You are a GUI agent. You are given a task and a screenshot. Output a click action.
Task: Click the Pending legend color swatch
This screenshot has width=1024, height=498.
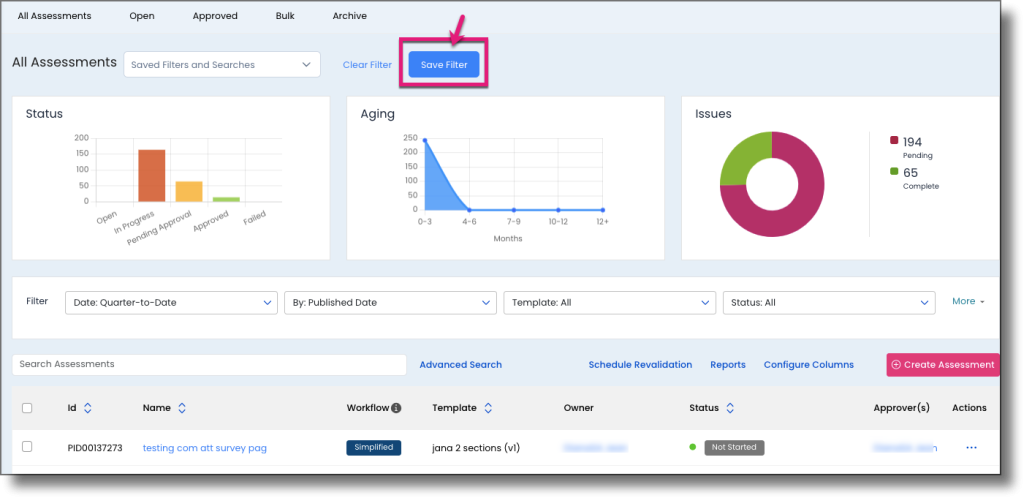tap(894, 140)
